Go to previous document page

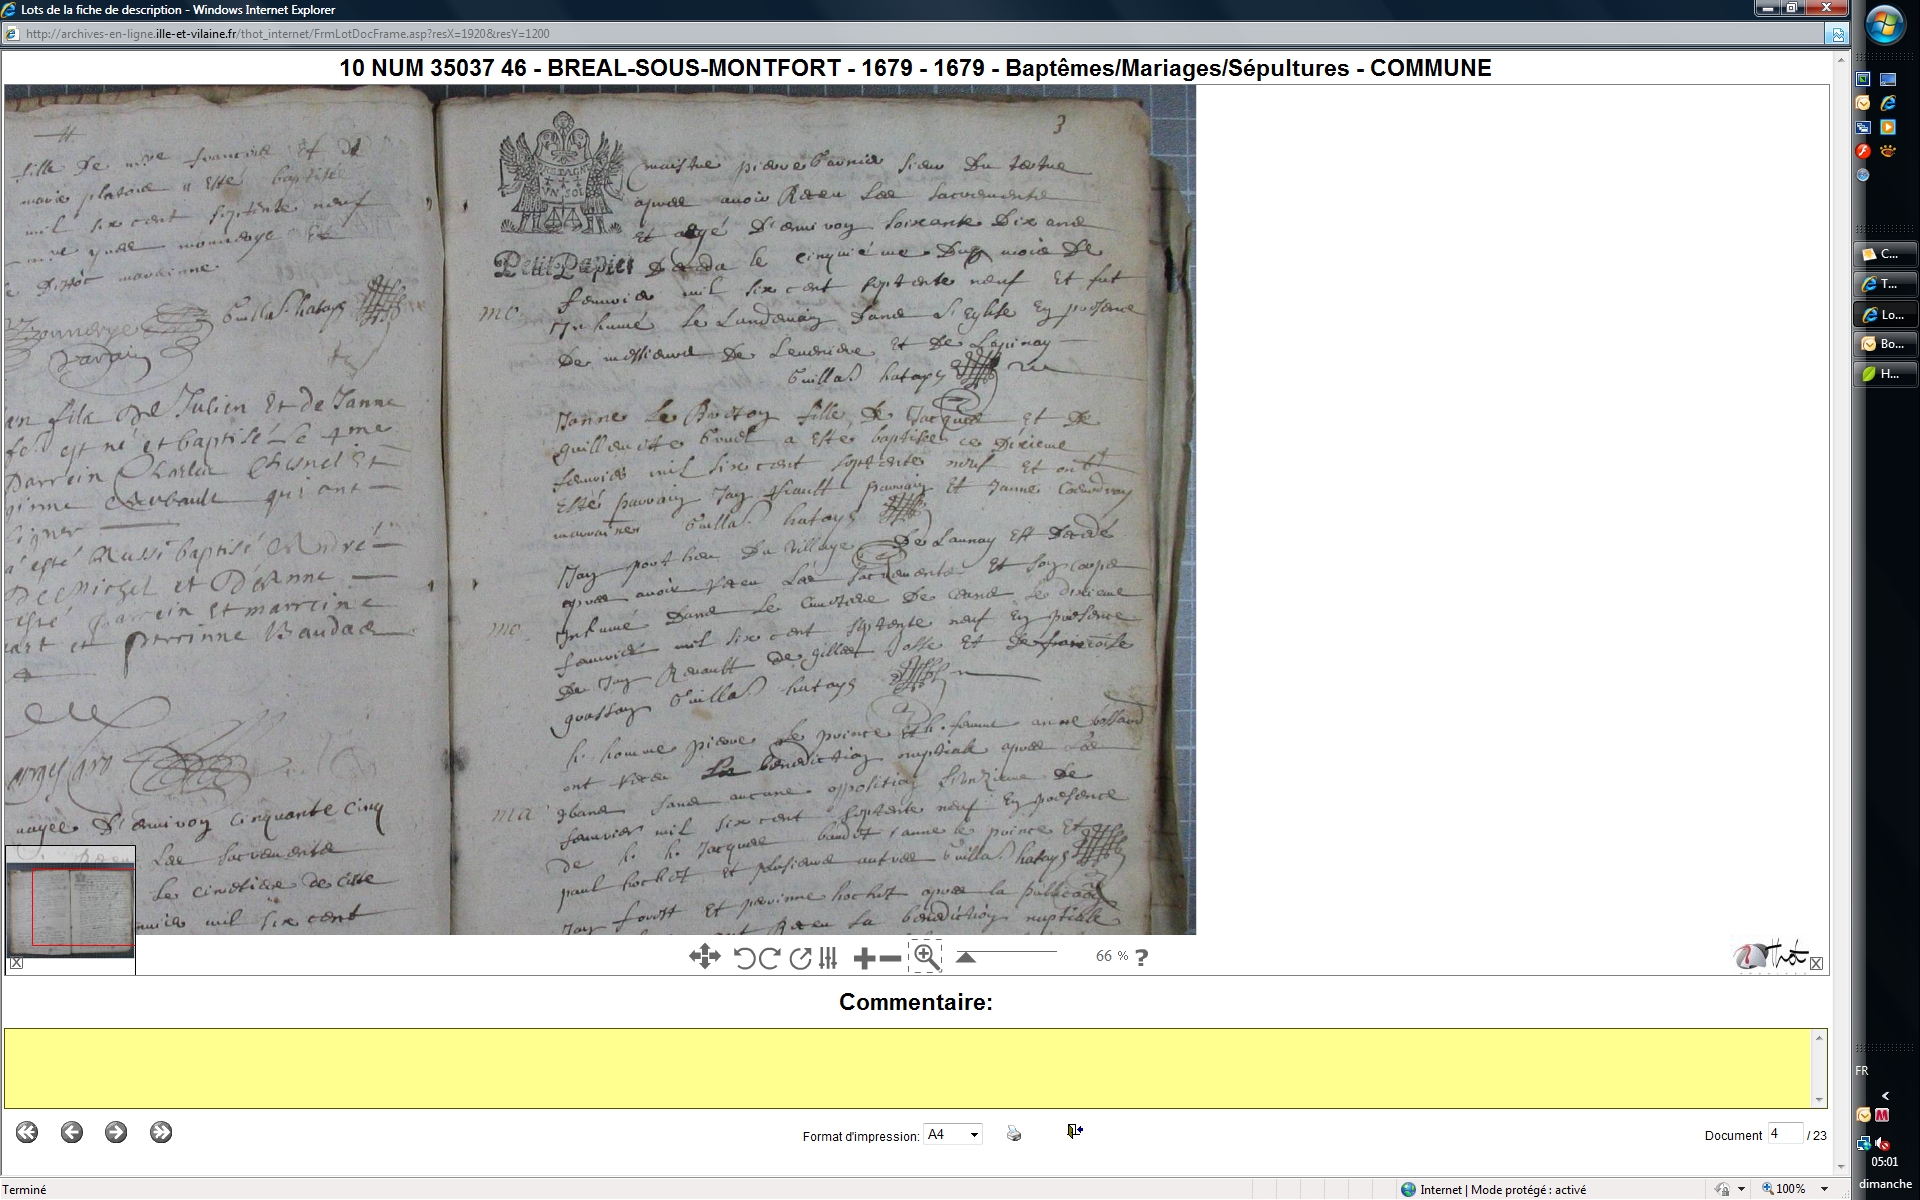(x=71, y=1132)
